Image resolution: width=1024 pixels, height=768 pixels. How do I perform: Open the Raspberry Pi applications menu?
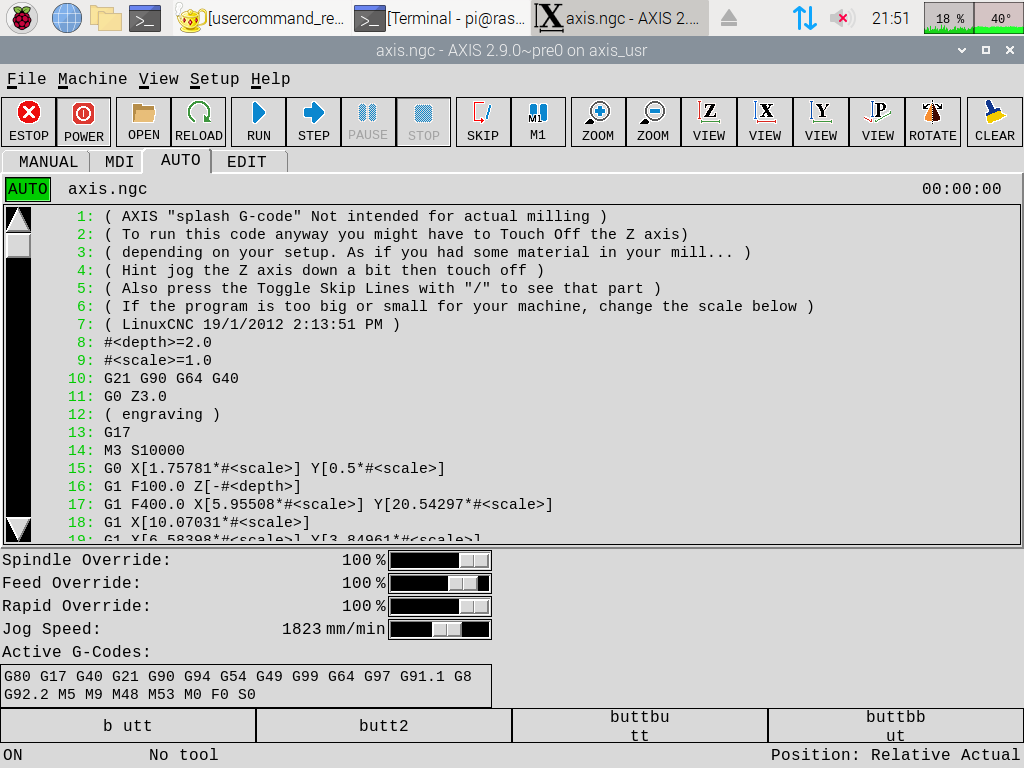click(22, 18)
